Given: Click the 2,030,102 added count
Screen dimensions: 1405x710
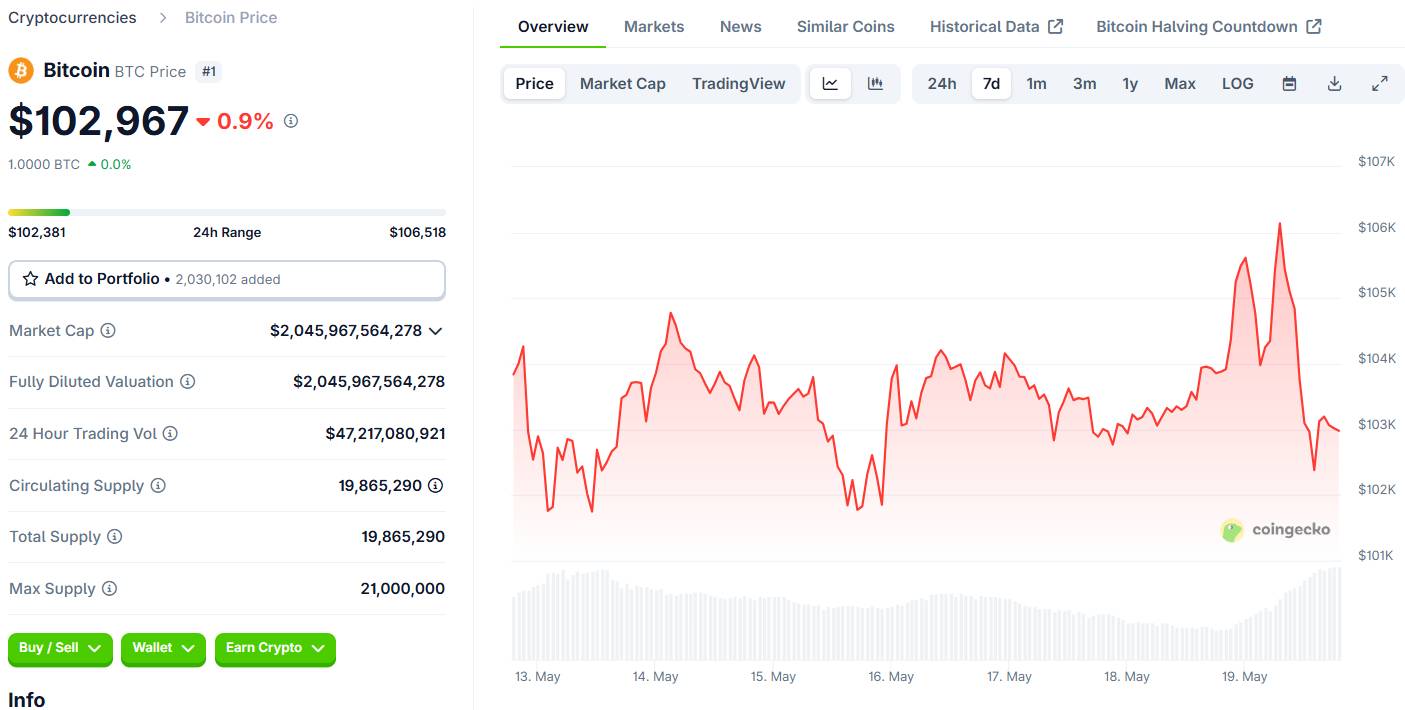Looking at the screenshot, I should click(228, 280).
